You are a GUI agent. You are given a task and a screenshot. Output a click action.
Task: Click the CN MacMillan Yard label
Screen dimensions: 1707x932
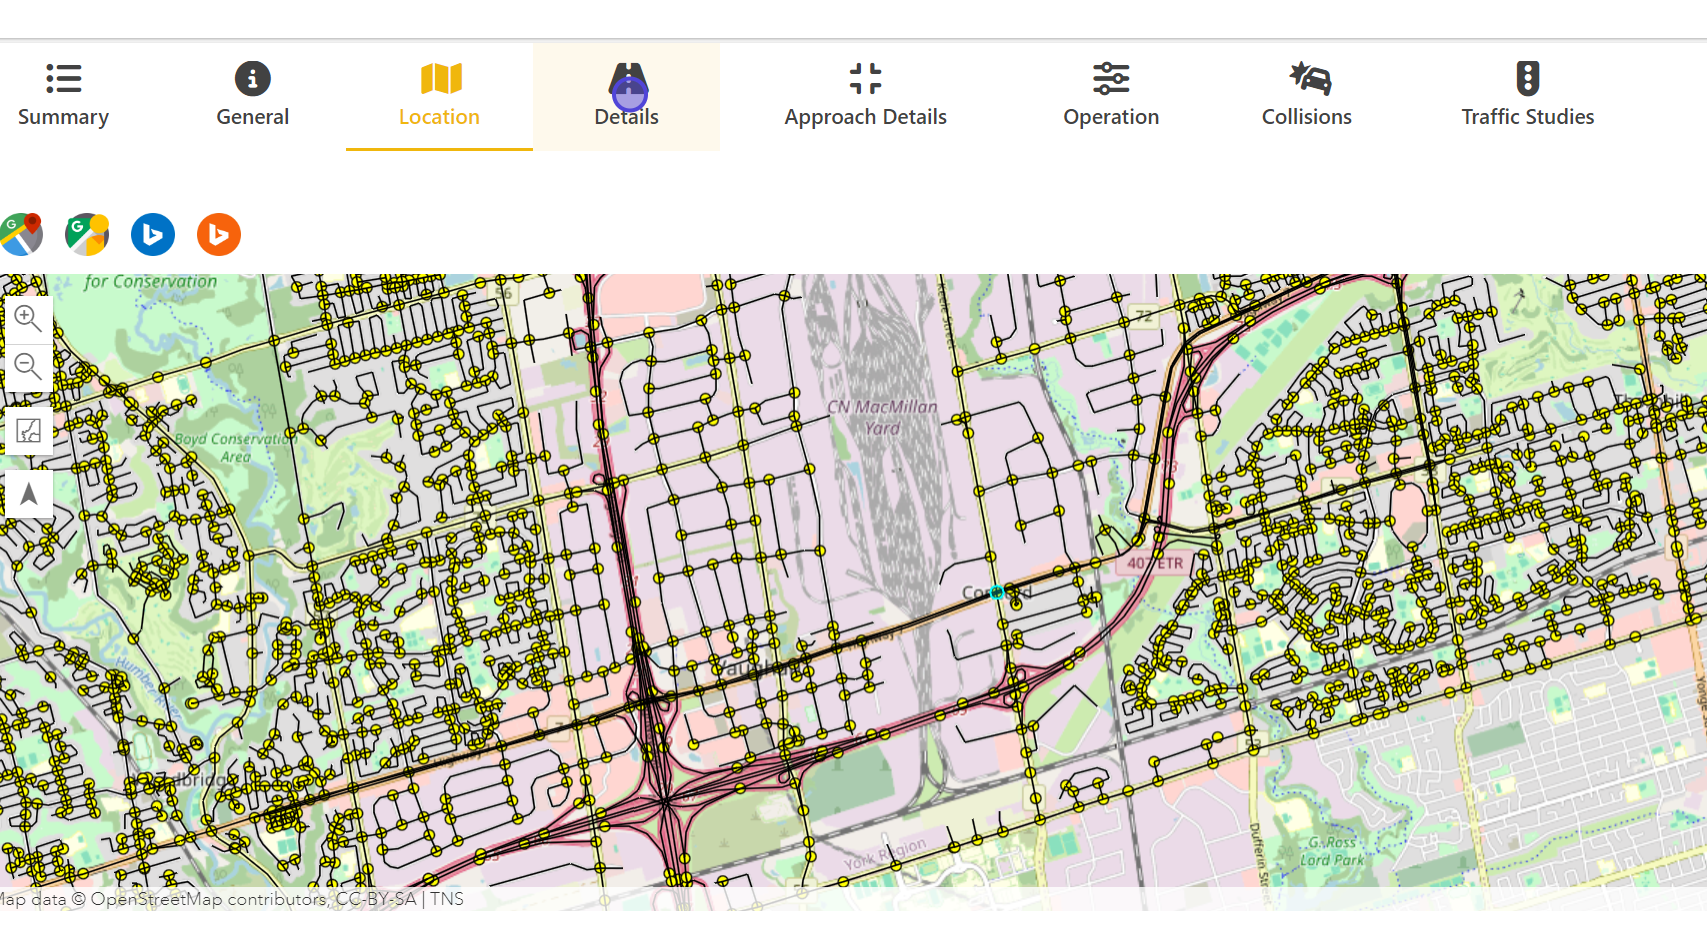(882, 417)
